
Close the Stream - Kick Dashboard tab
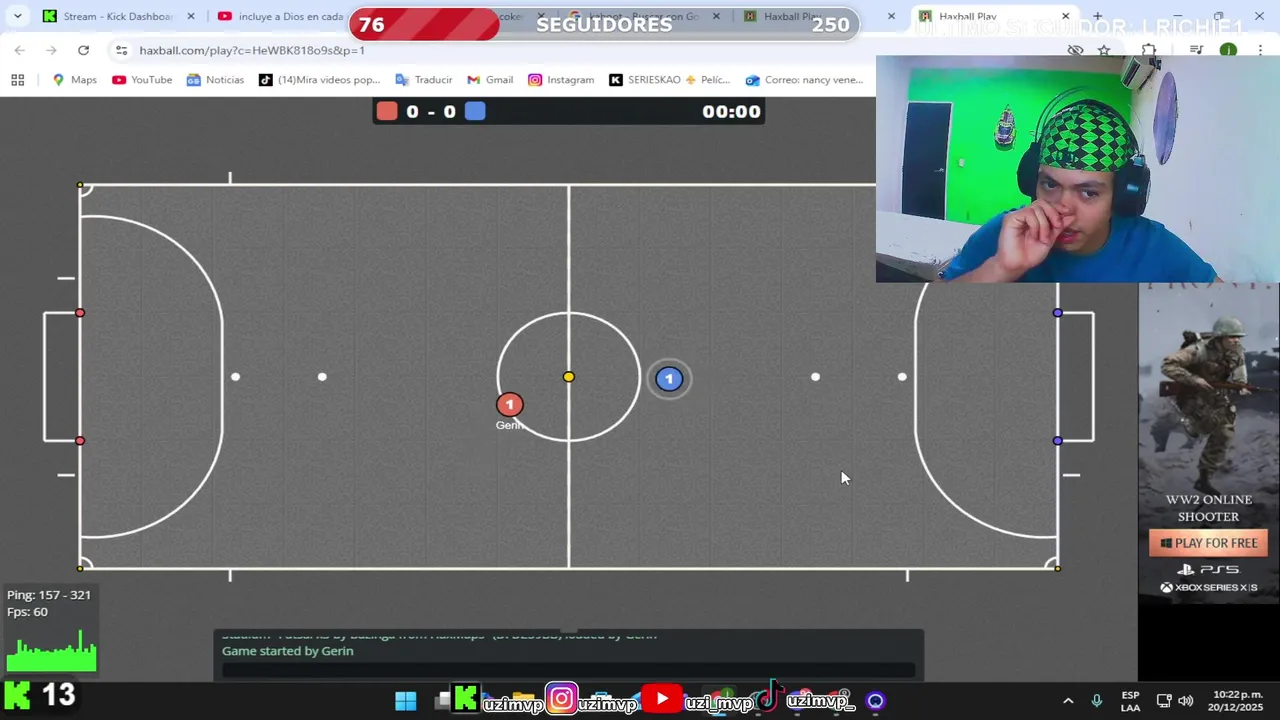click(191, 16)
